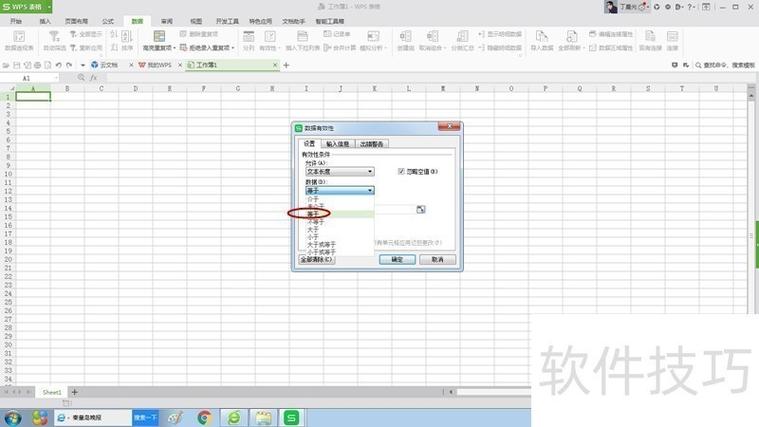Open the 公式 ribbon tab
Image resolution: width=759 pixels, height=427 pixels.
pos(108,21)
